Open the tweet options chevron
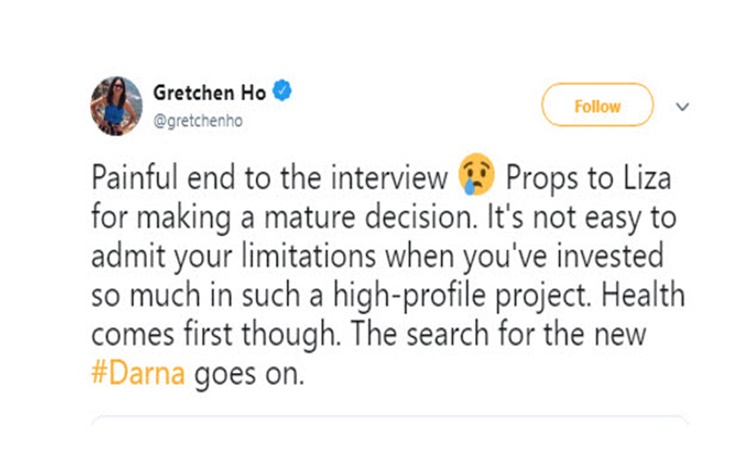This screenshot has height=450, width=750. point(683,106)
